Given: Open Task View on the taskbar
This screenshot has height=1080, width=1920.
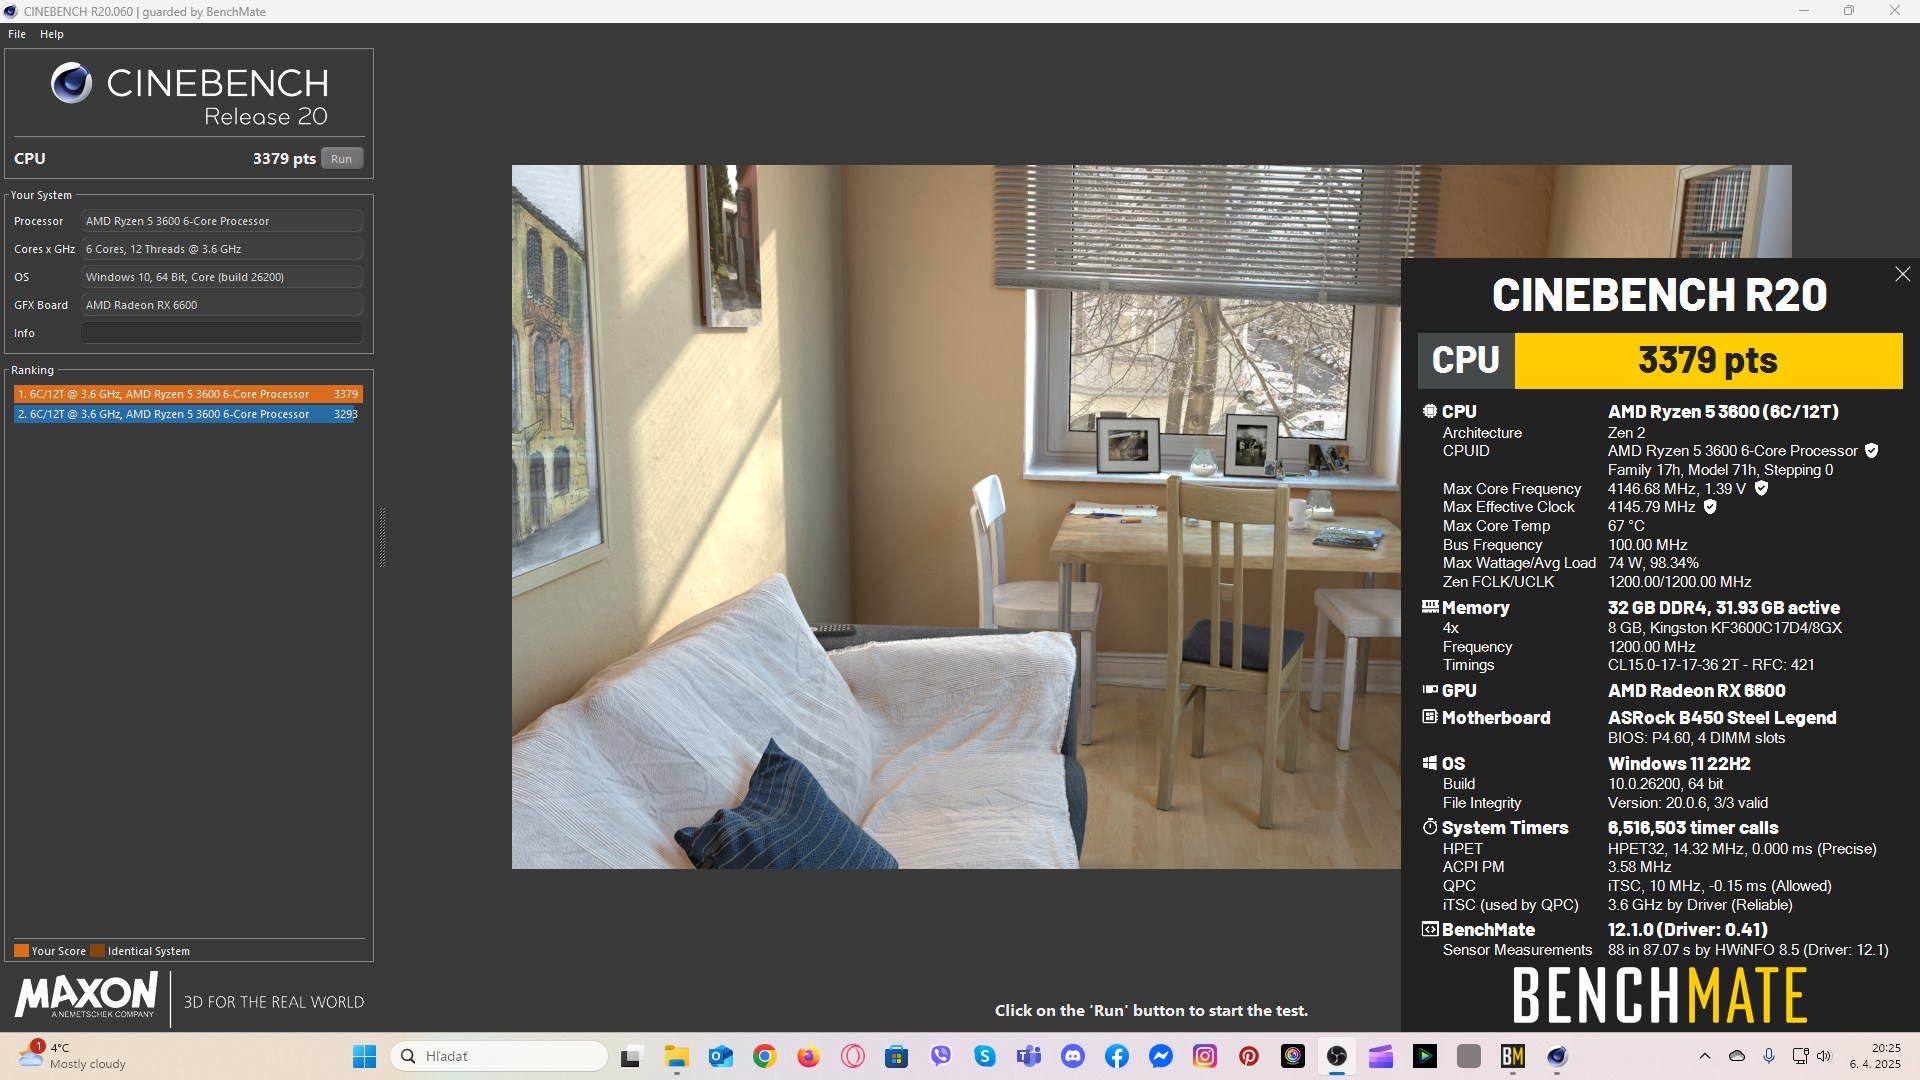Looking at the screenshot, I should pos(631,1056).
